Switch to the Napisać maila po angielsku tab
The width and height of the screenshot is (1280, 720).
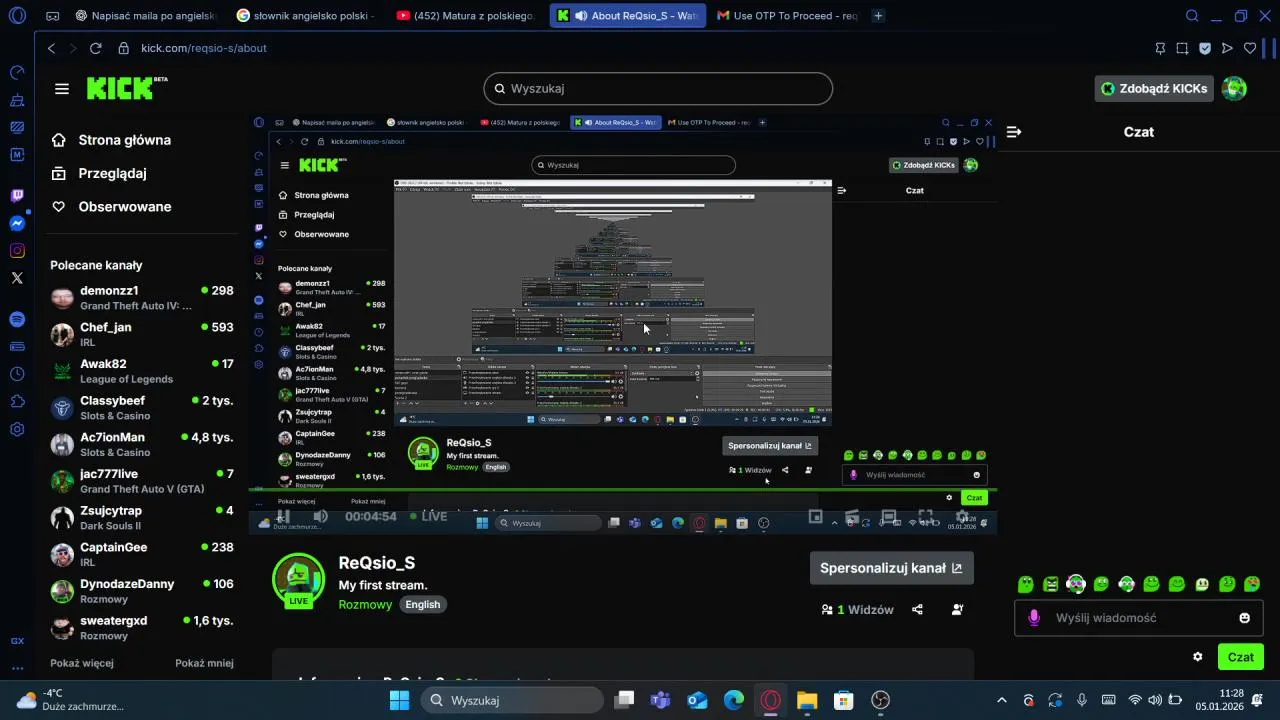pos(144,16)
